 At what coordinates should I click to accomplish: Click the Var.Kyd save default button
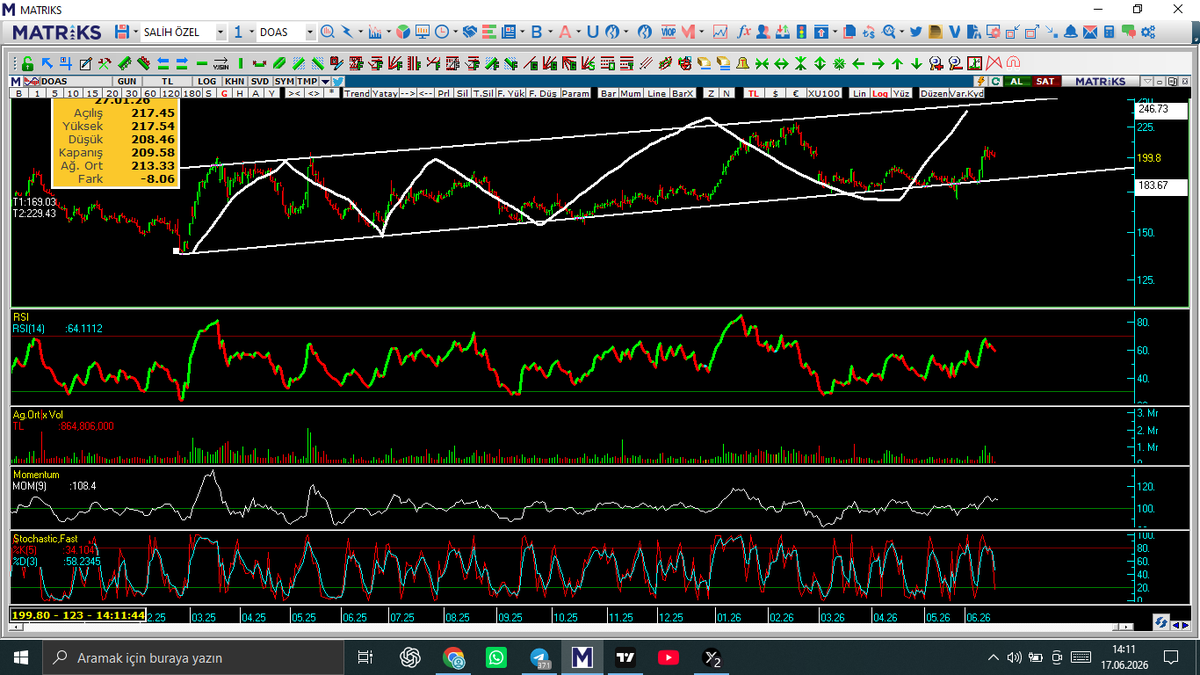pos(967,93)
